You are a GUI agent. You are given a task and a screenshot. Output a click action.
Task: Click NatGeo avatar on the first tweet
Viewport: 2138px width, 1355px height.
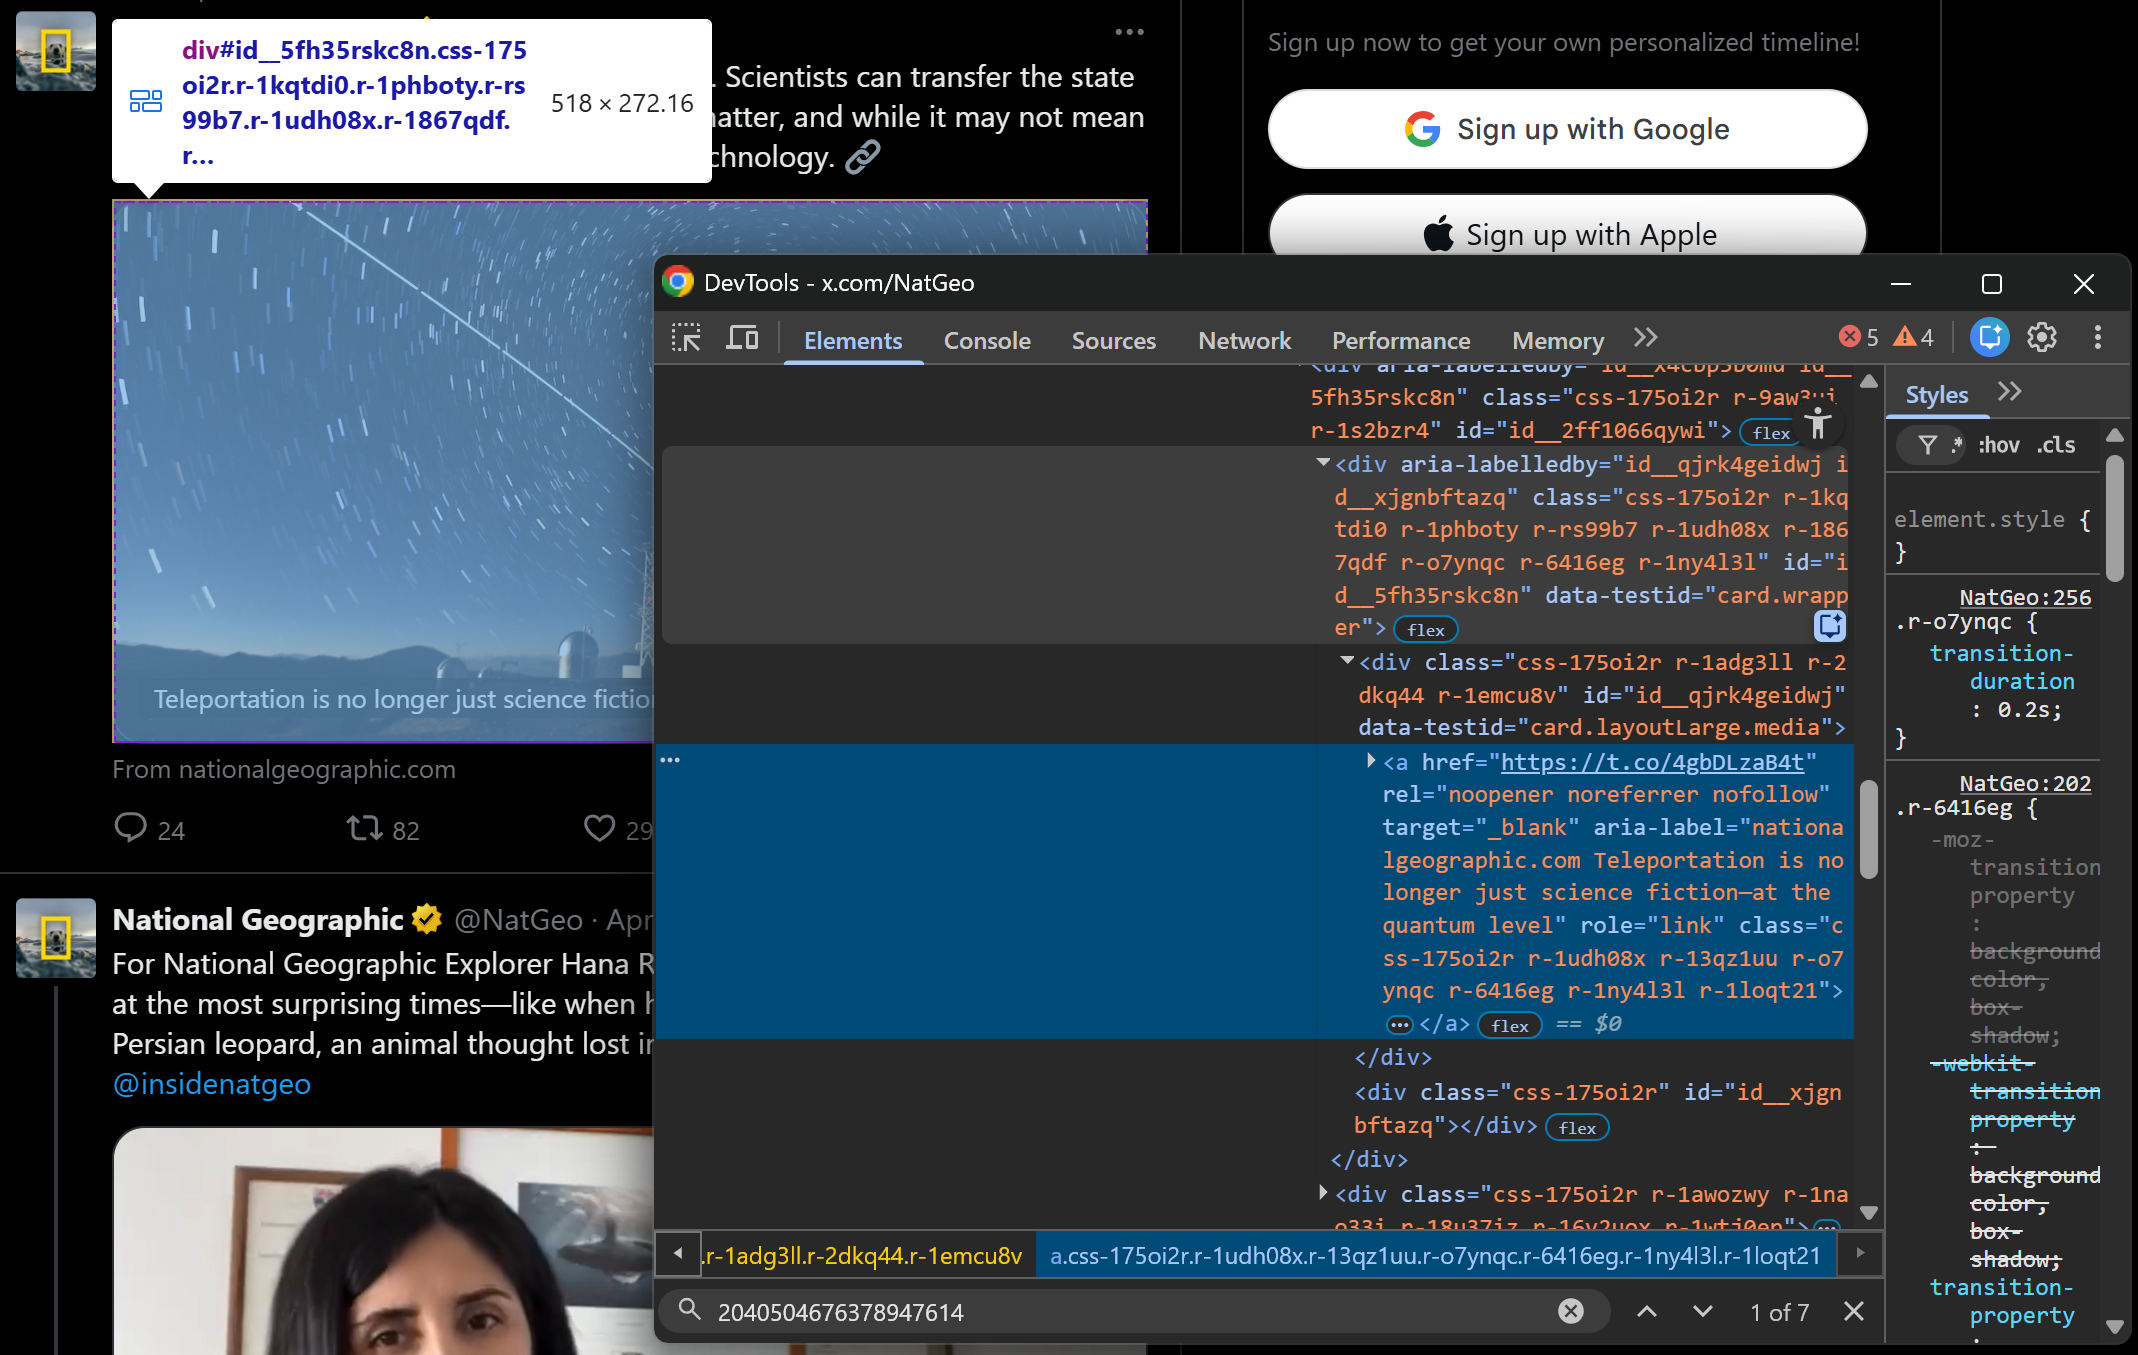pos(56,51)
